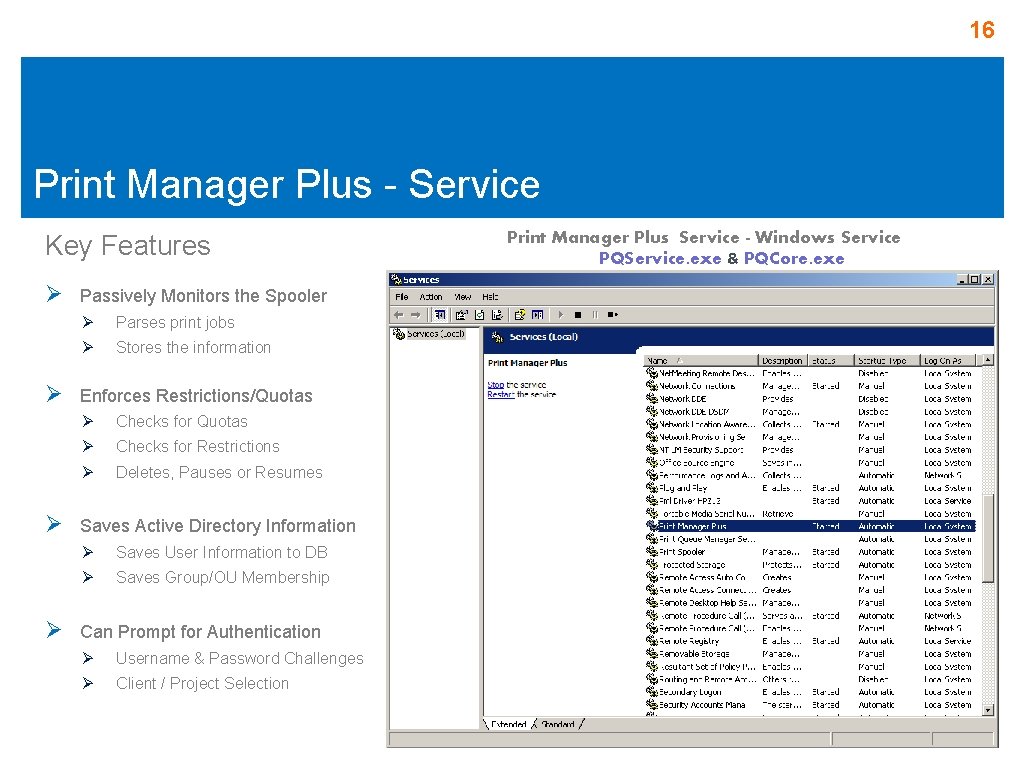Screen dimensions: 1024x768
Task: Click the Restart Service toolbar button
Action: click(613, 315)
